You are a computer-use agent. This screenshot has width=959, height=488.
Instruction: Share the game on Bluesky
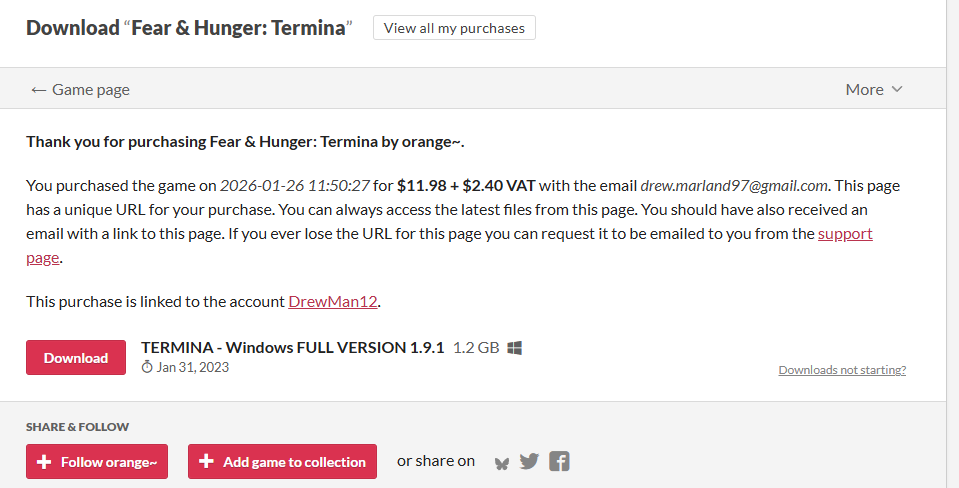tap(502, 462)
